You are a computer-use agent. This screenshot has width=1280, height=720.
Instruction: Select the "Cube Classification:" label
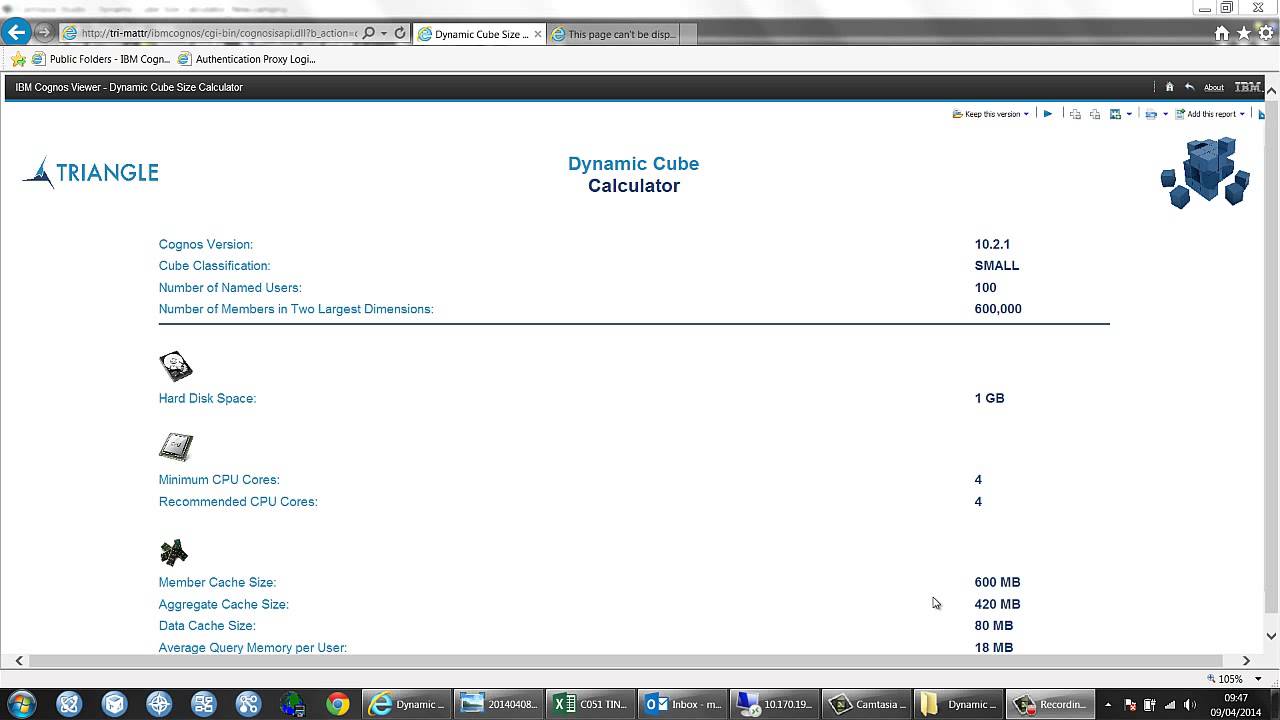(x=214, y=266)
